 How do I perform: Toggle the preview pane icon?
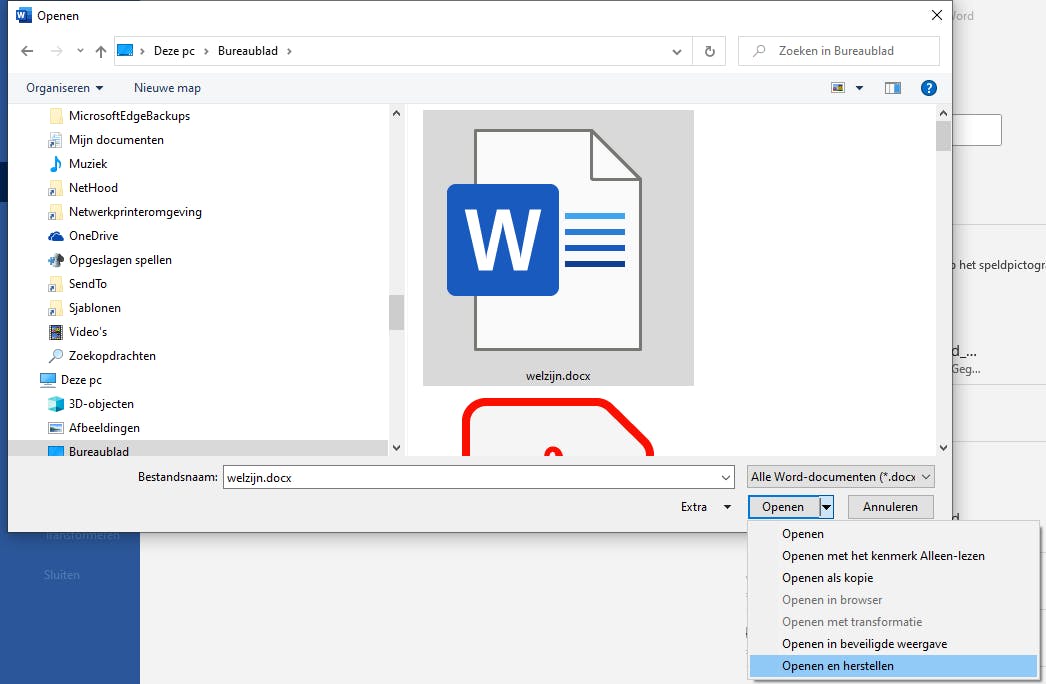coord(893,88)
